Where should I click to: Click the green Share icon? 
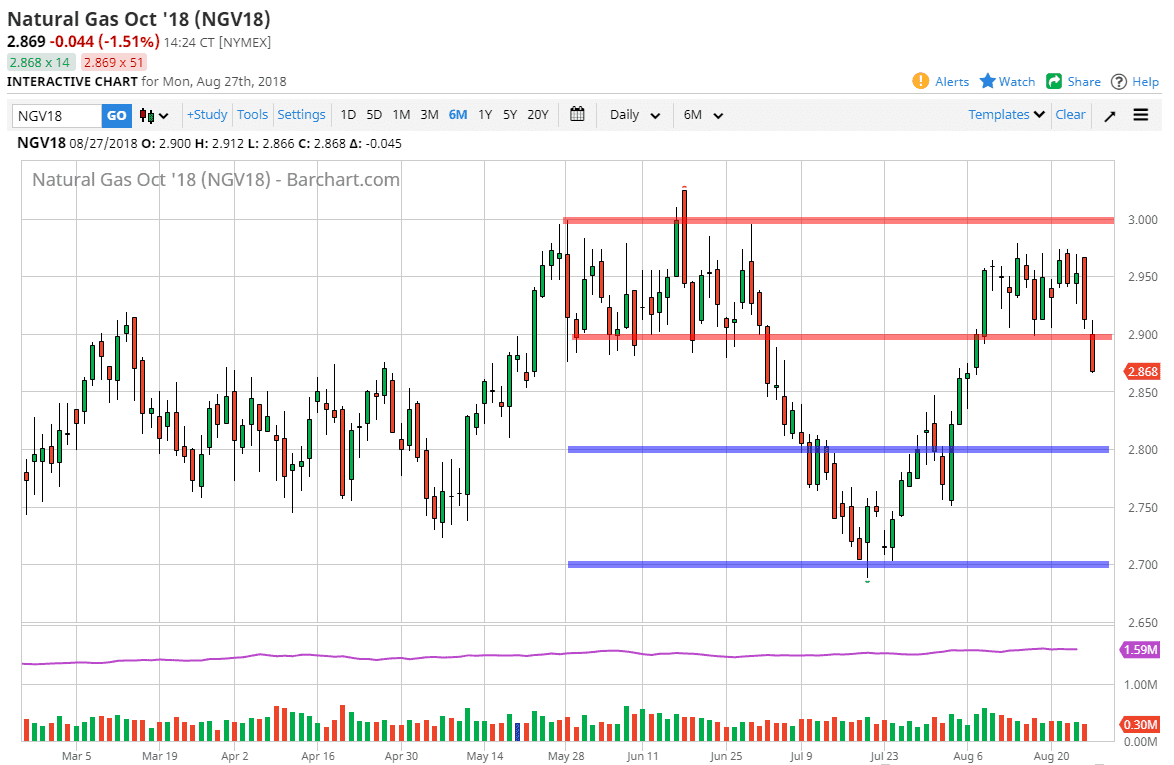pyautogui.click(x=1054, y=81)
